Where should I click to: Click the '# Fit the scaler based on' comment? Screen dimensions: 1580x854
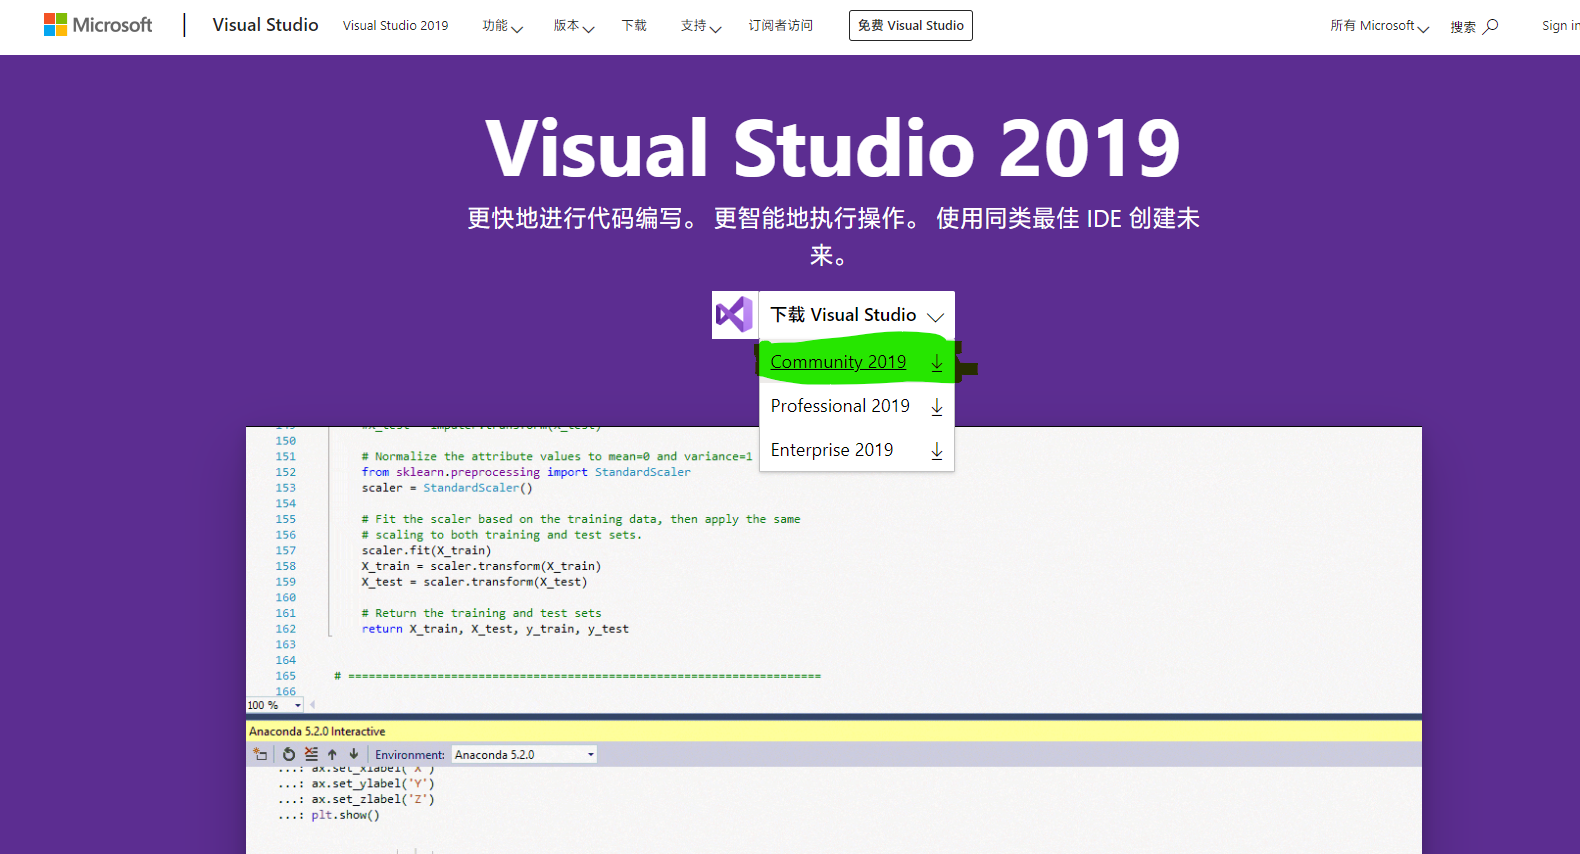coord(581,519)
